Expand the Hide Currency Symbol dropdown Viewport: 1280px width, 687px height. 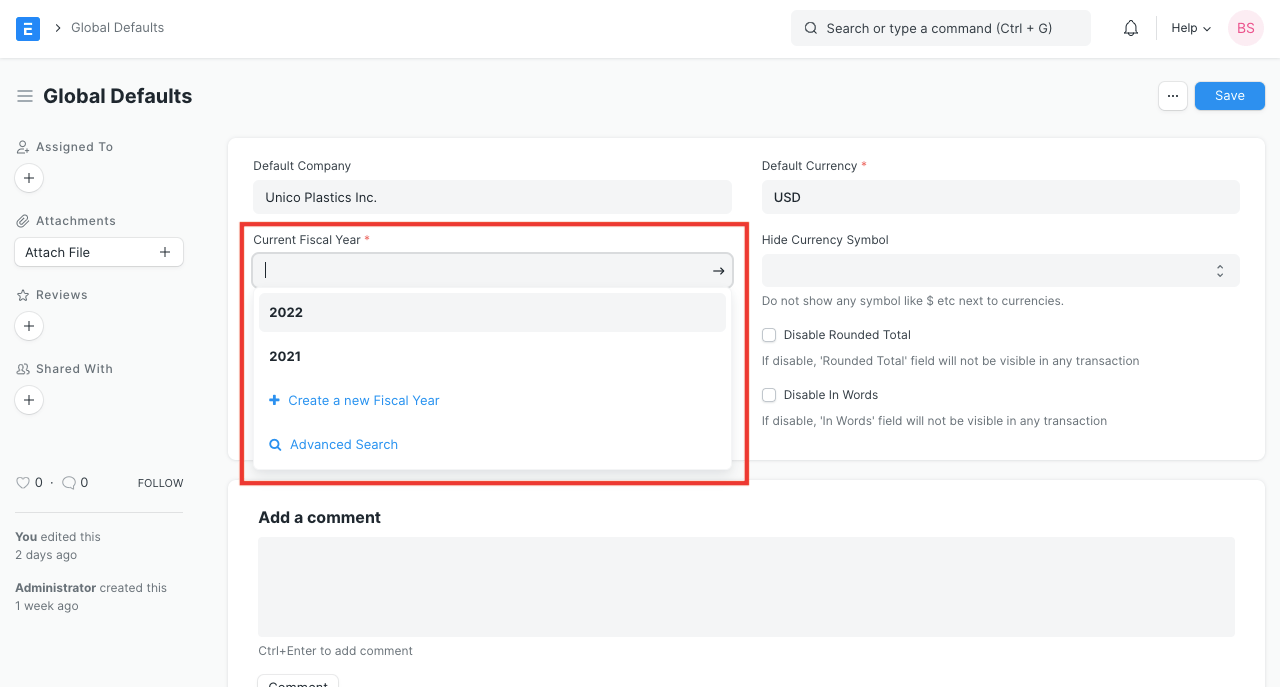[1000, 271]
